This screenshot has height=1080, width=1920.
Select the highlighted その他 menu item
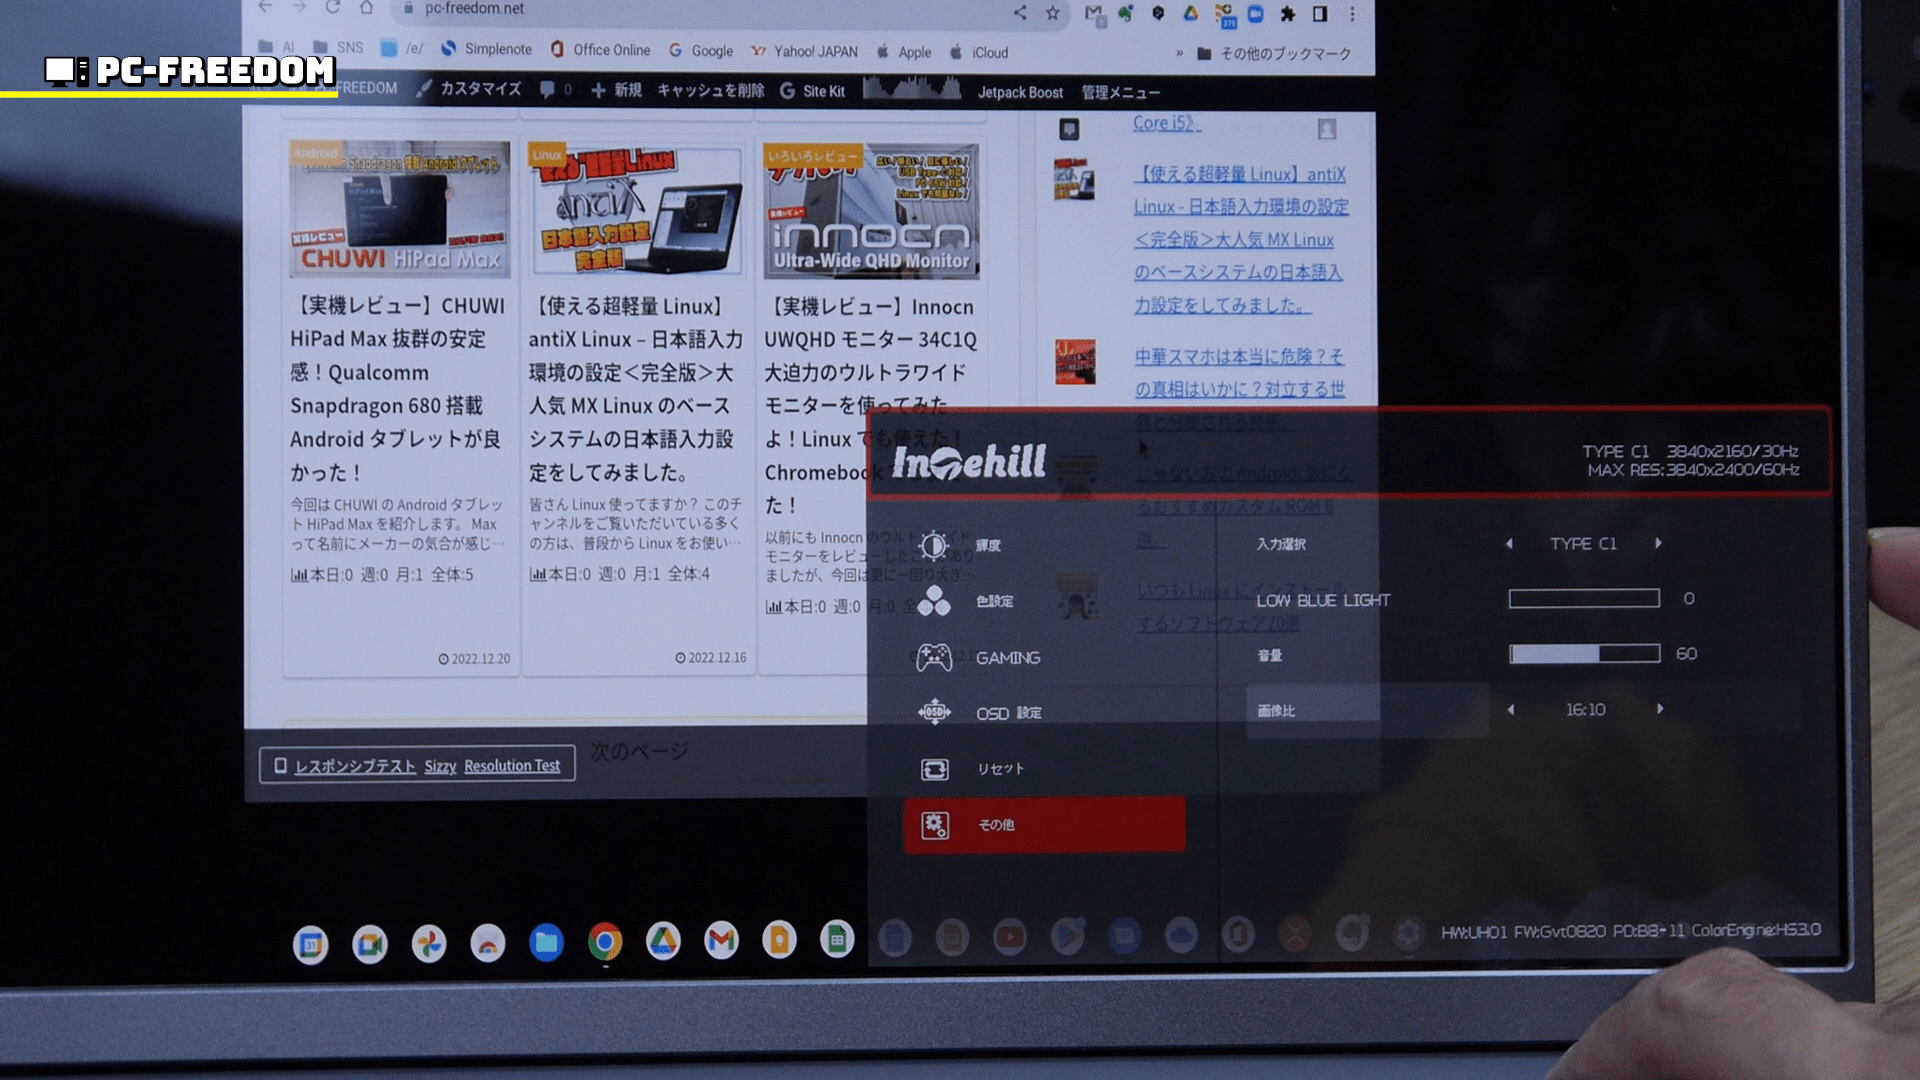pyautogui.click(x=1044, y=825)
